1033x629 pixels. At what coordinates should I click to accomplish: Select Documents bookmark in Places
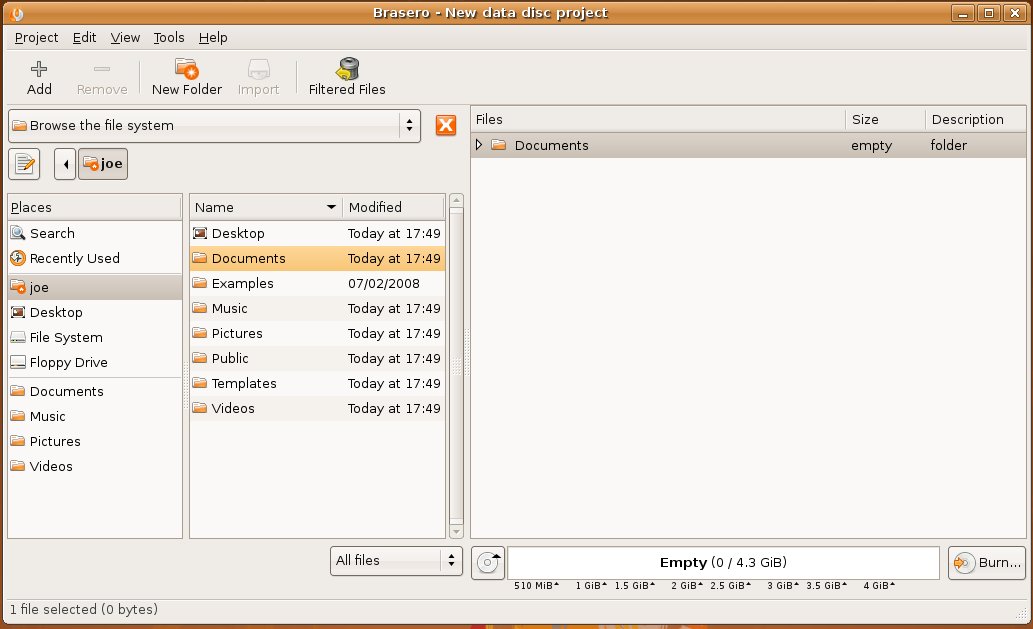click(x=95, y=391)
